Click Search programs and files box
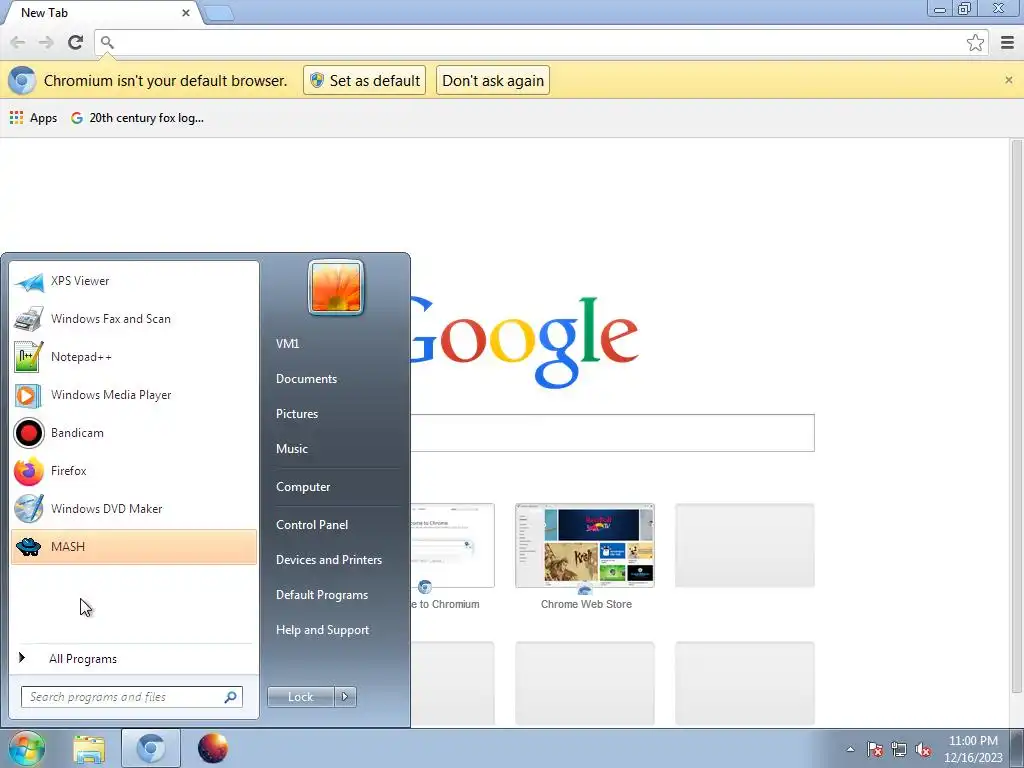Image resolution: width=1024 pixels, height=768 pixels. pyautogui.click(x=131, y=697)
